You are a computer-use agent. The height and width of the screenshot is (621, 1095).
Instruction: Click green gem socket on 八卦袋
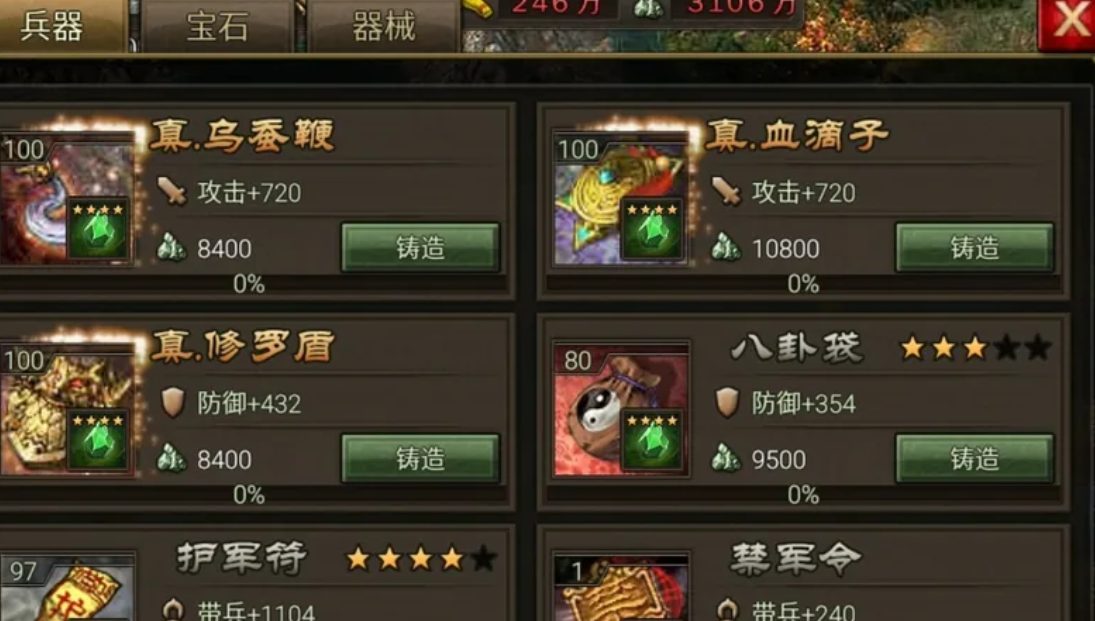click(652, 441)
